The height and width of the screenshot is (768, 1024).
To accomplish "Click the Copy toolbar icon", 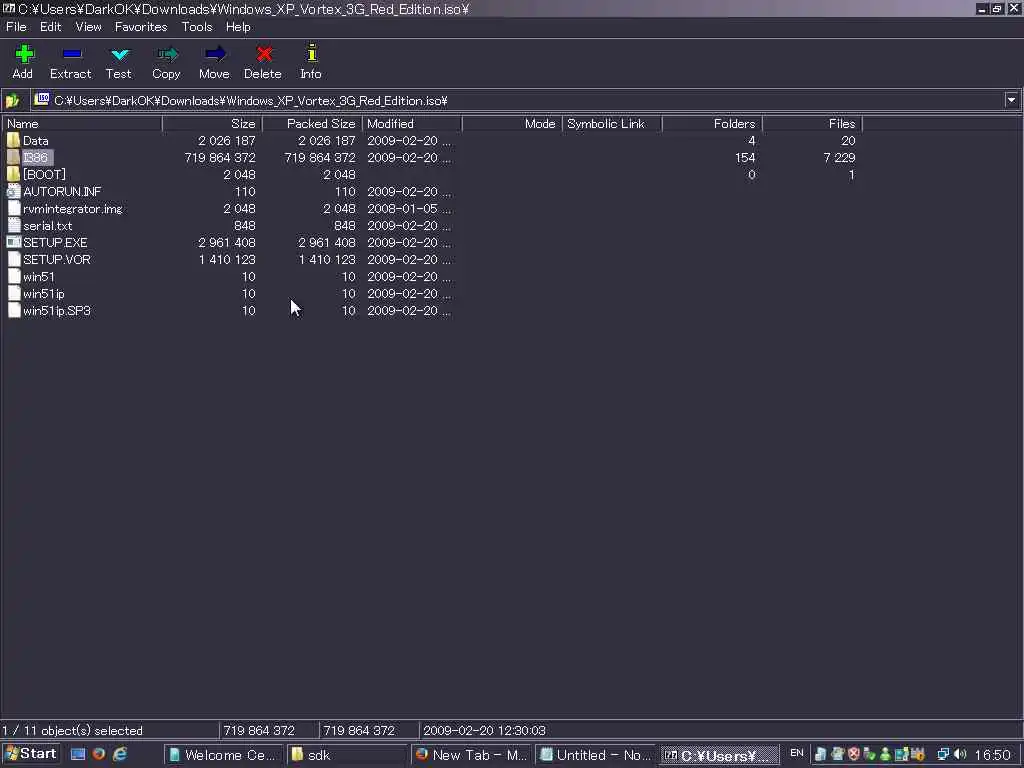I will [167, 54].
